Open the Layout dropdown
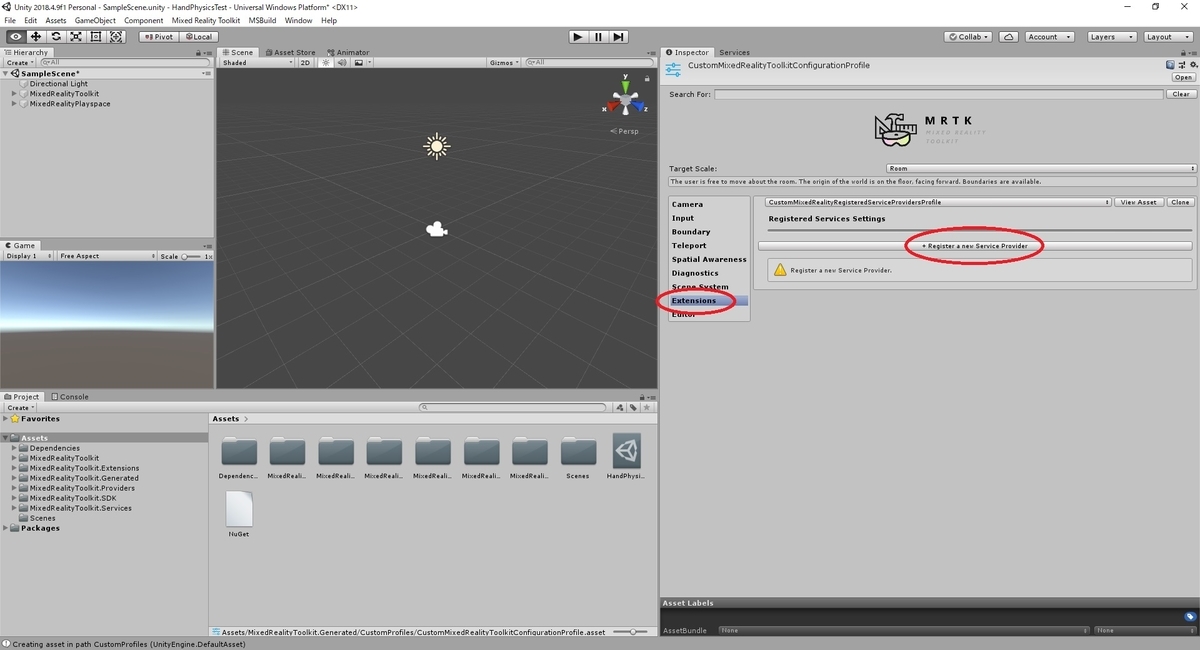 pyautogui.click(x=1166, y=37)
